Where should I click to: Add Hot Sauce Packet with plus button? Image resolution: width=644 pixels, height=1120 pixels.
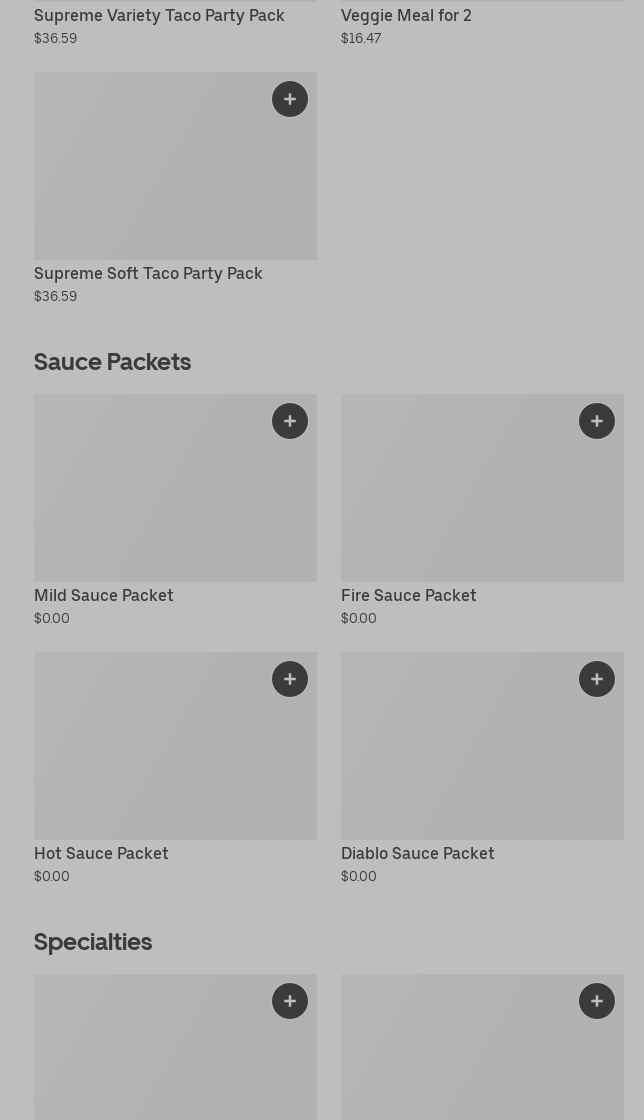coord(290,679)
